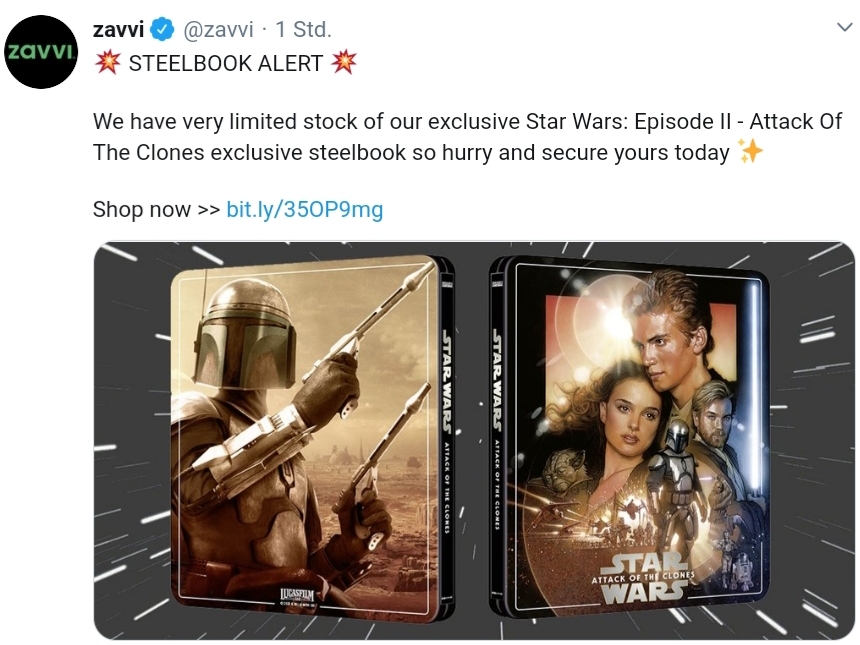Open the zavvi profile avatar

[41, 52]
